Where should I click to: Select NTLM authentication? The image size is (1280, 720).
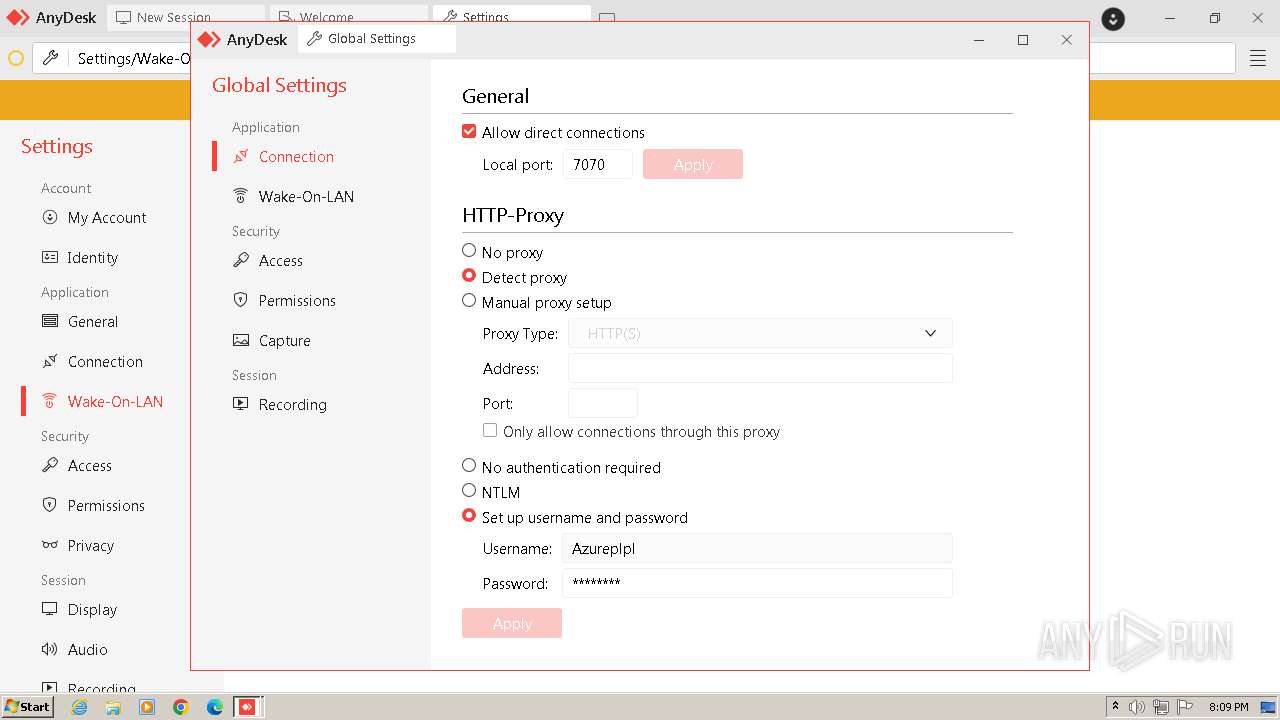point(469,490)
